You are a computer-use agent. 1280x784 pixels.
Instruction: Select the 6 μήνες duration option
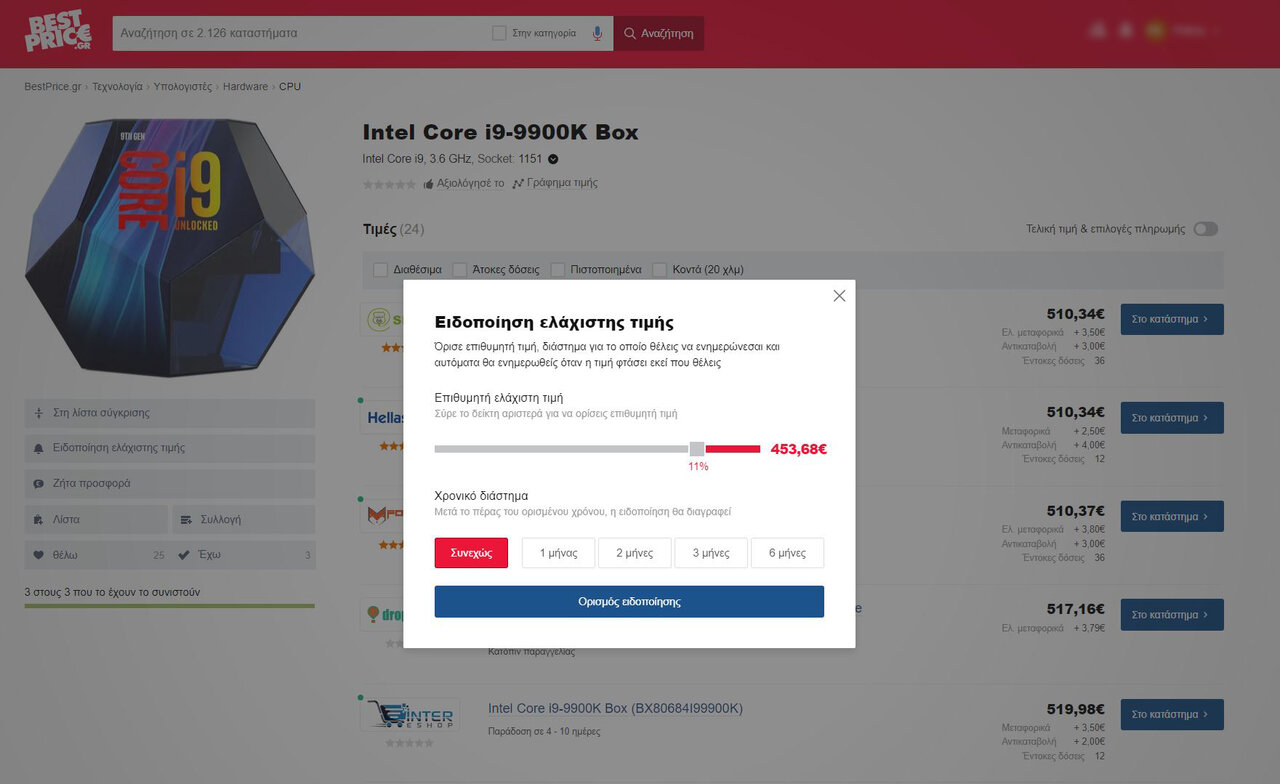(787, 553)
